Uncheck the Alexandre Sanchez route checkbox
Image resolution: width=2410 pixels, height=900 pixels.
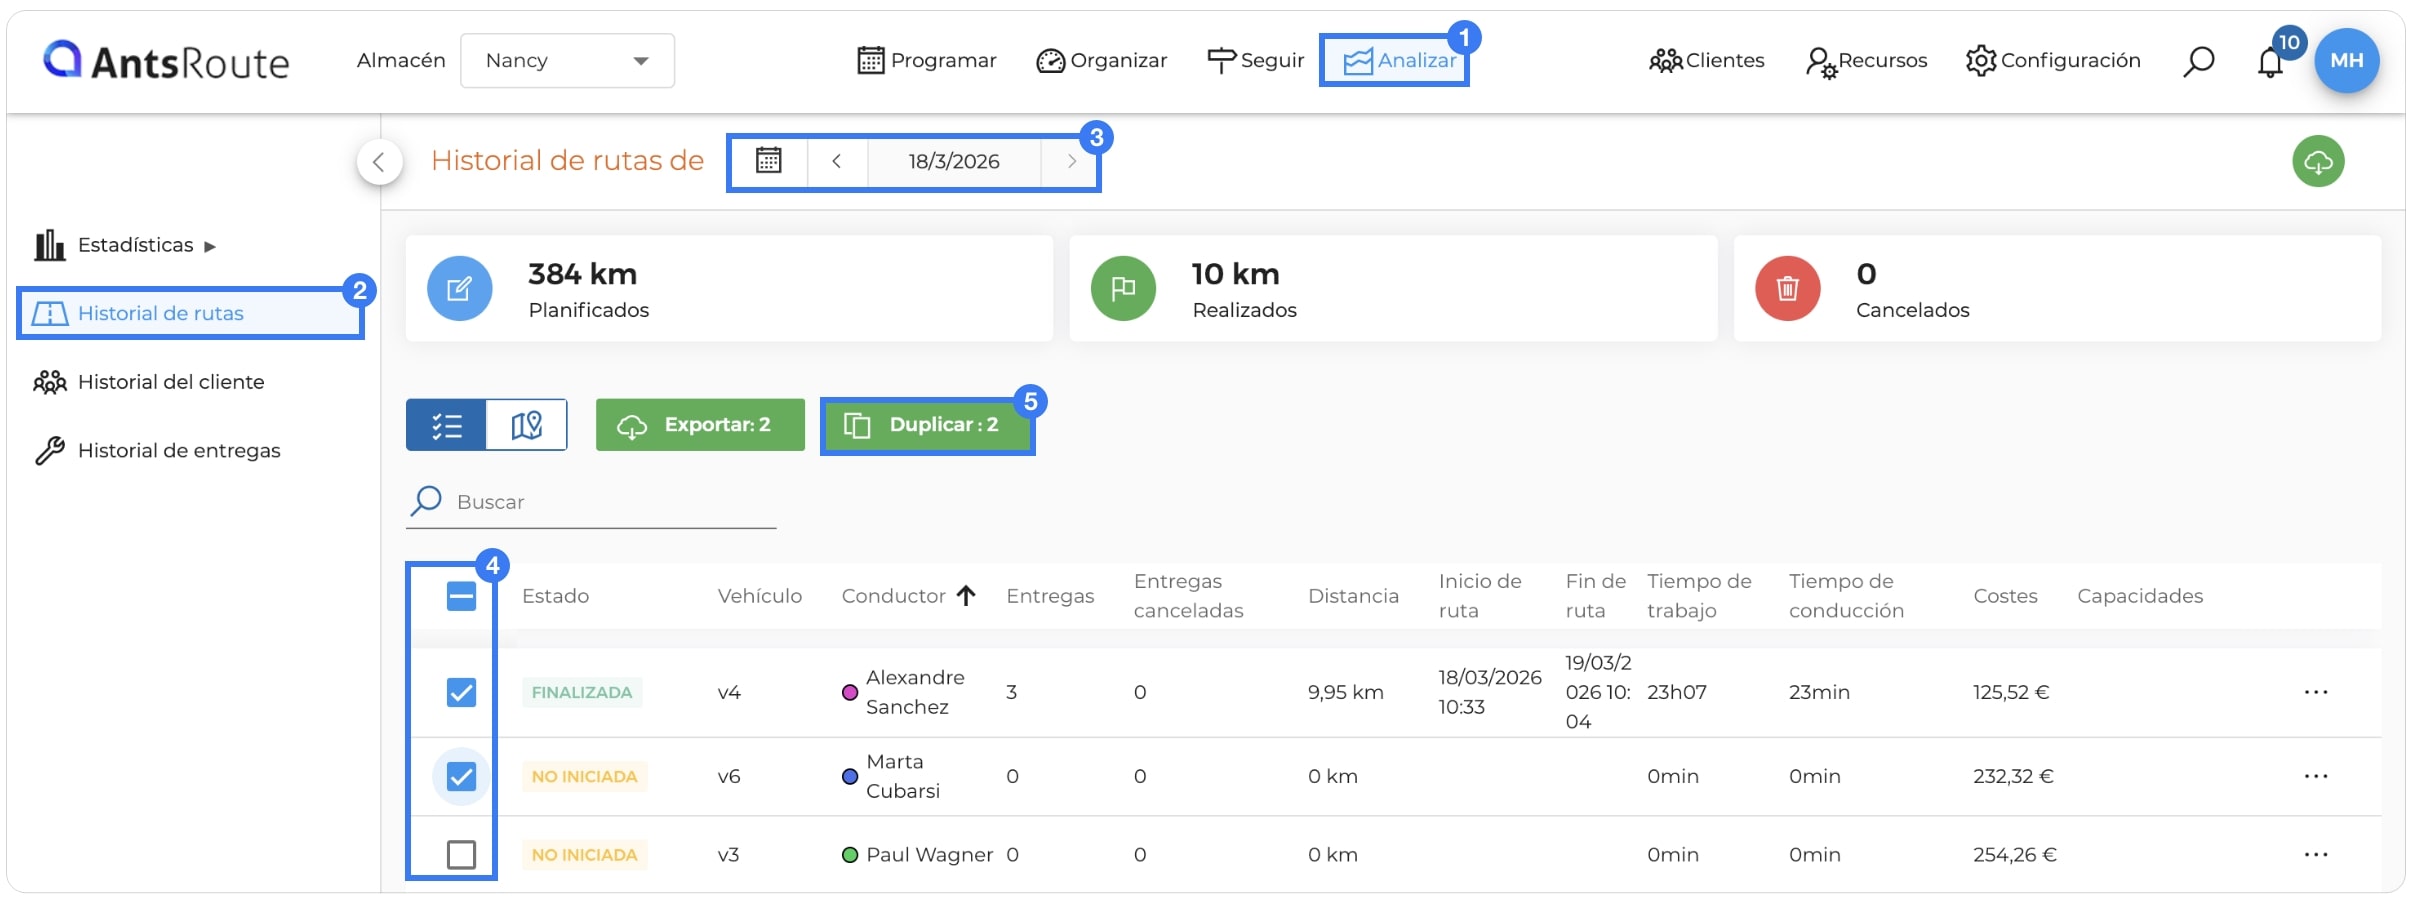coord(461,693)
